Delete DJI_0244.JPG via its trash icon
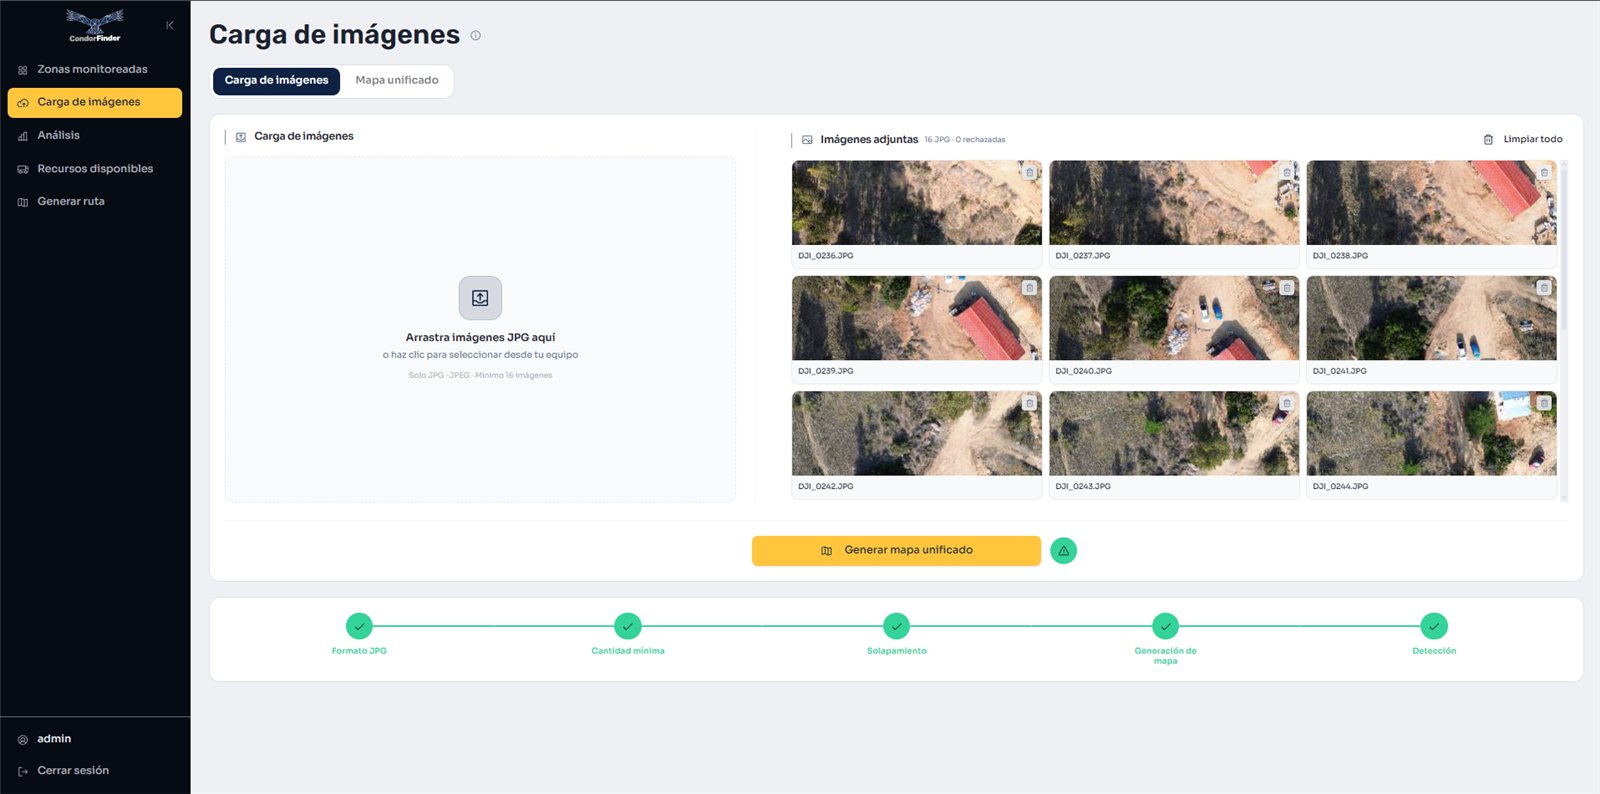 tap(1544, 403)
